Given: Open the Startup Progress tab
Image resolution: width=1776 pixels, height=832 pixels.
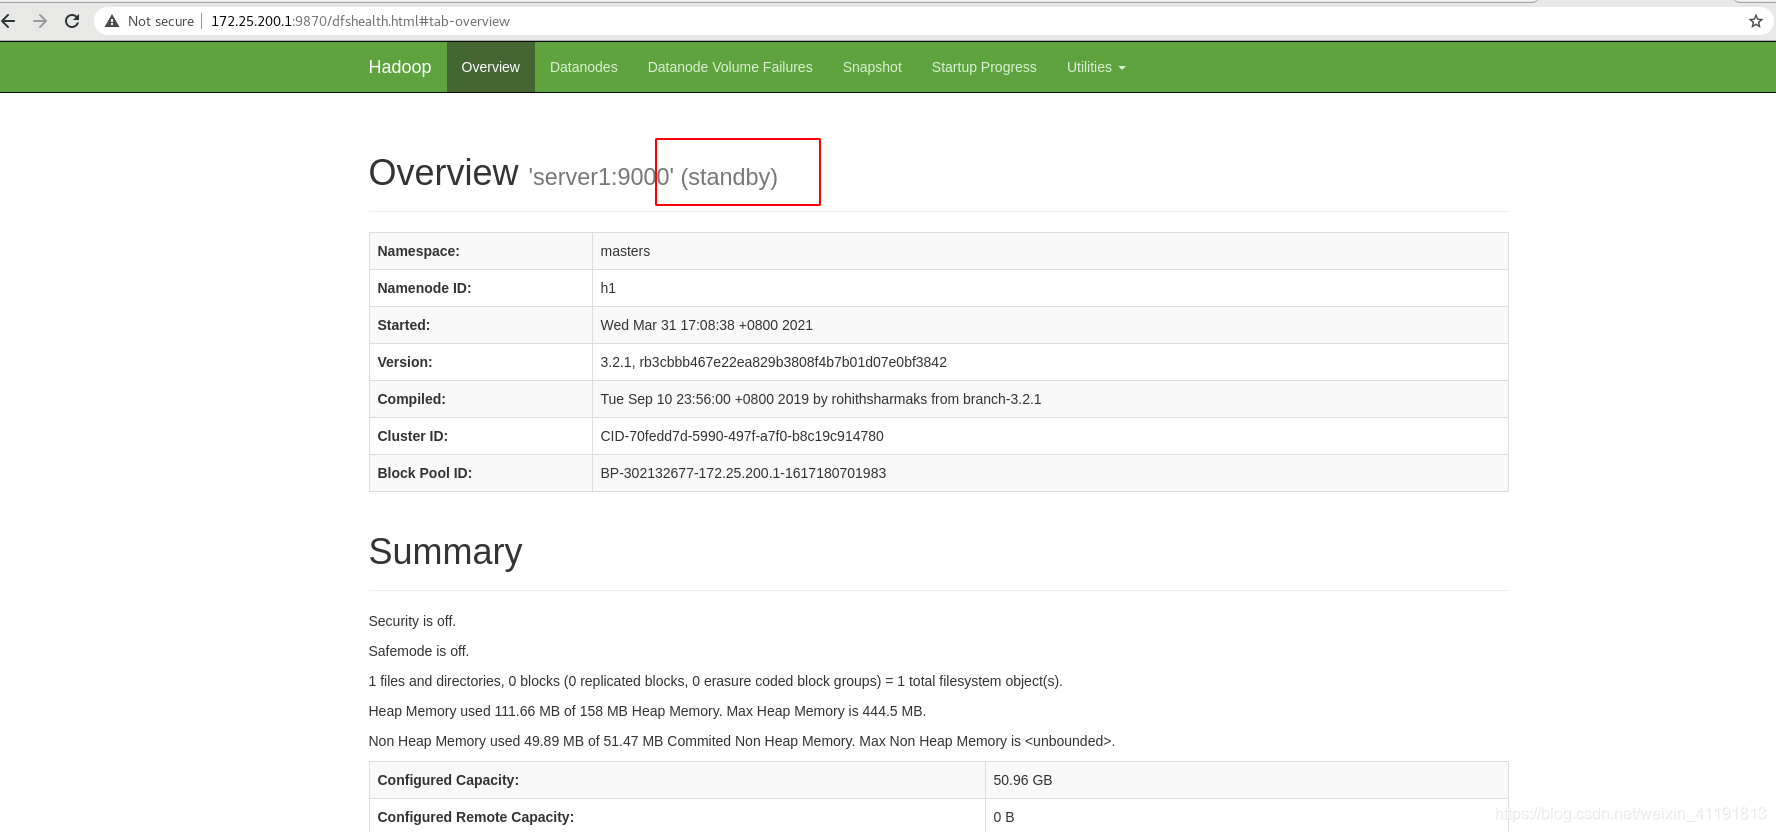Looking at the screenshot, I should click(x=984, y=67).
